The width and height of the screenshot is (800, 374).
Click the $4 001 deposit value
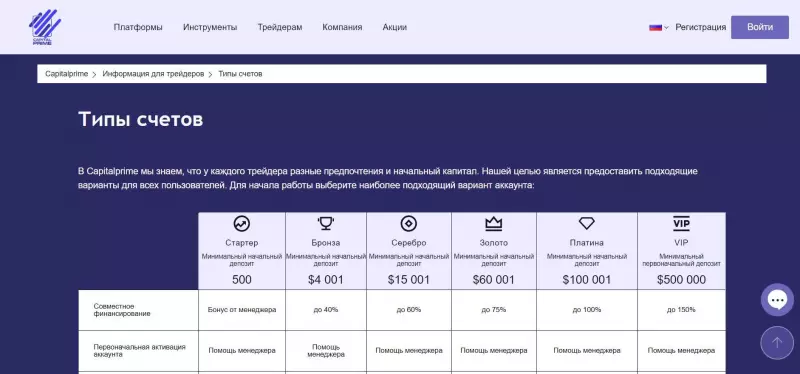(326, 280)
